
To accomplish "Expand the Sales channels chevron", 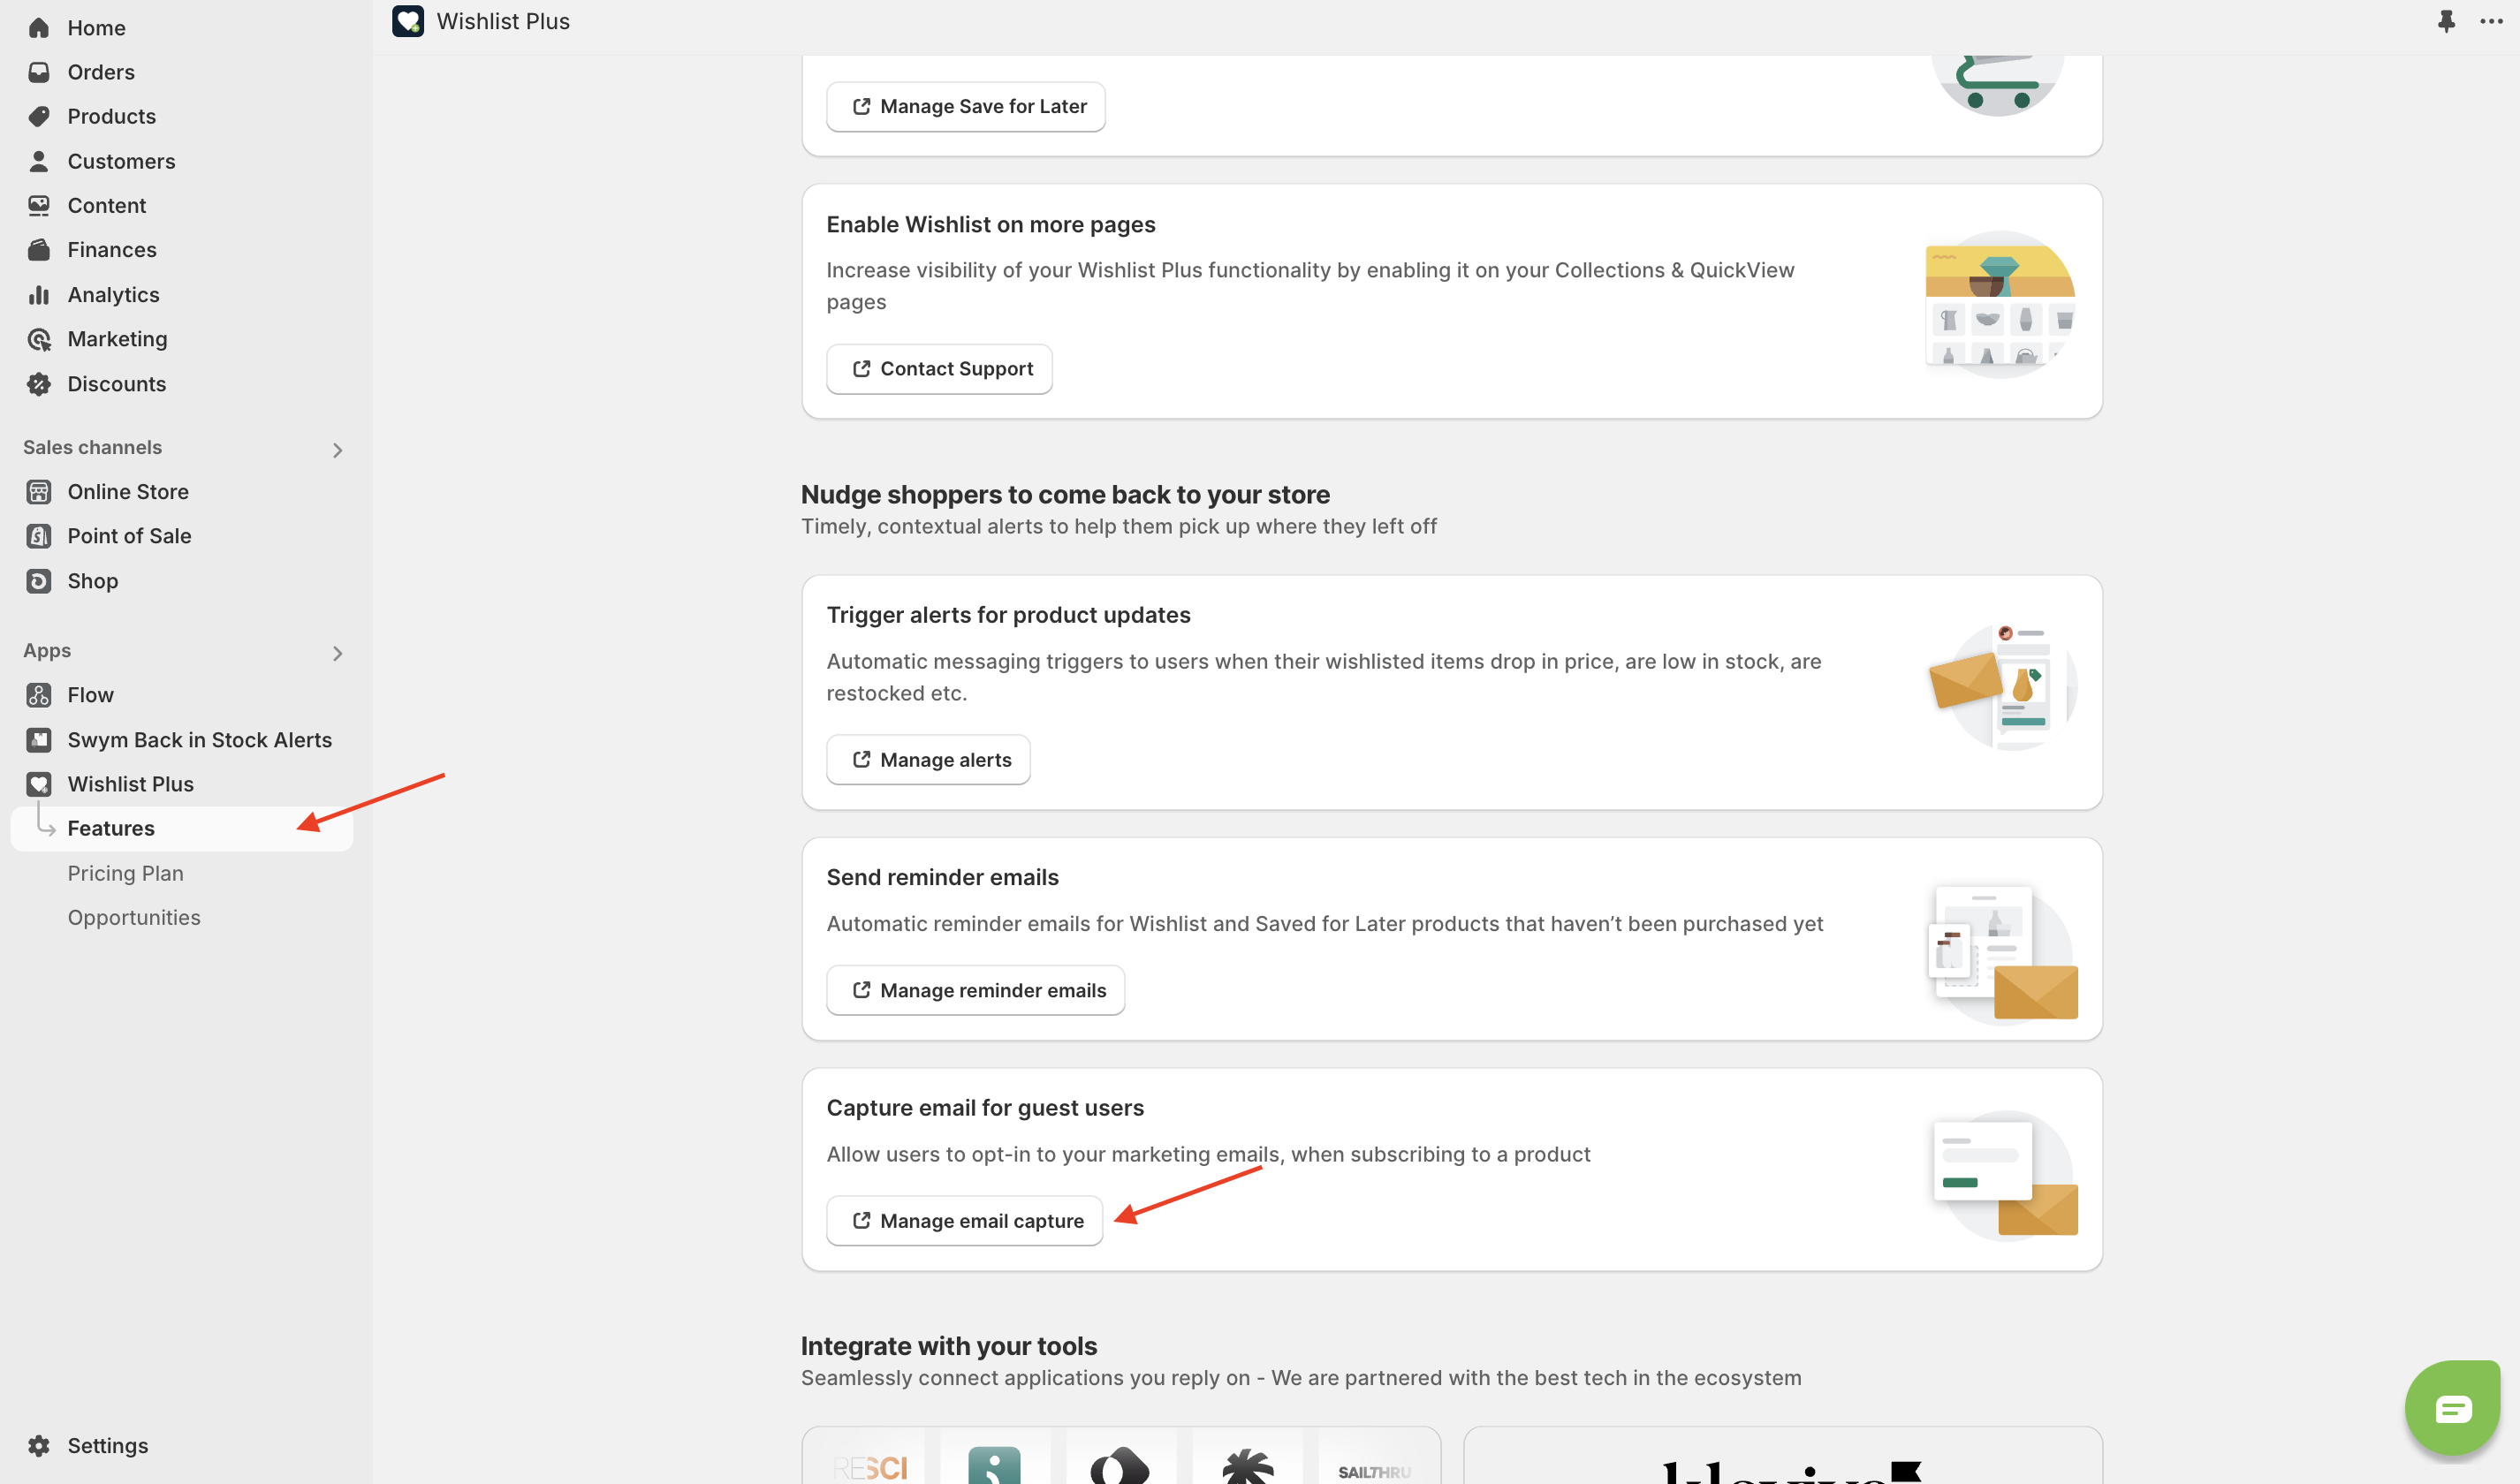I will pos(337,450).
